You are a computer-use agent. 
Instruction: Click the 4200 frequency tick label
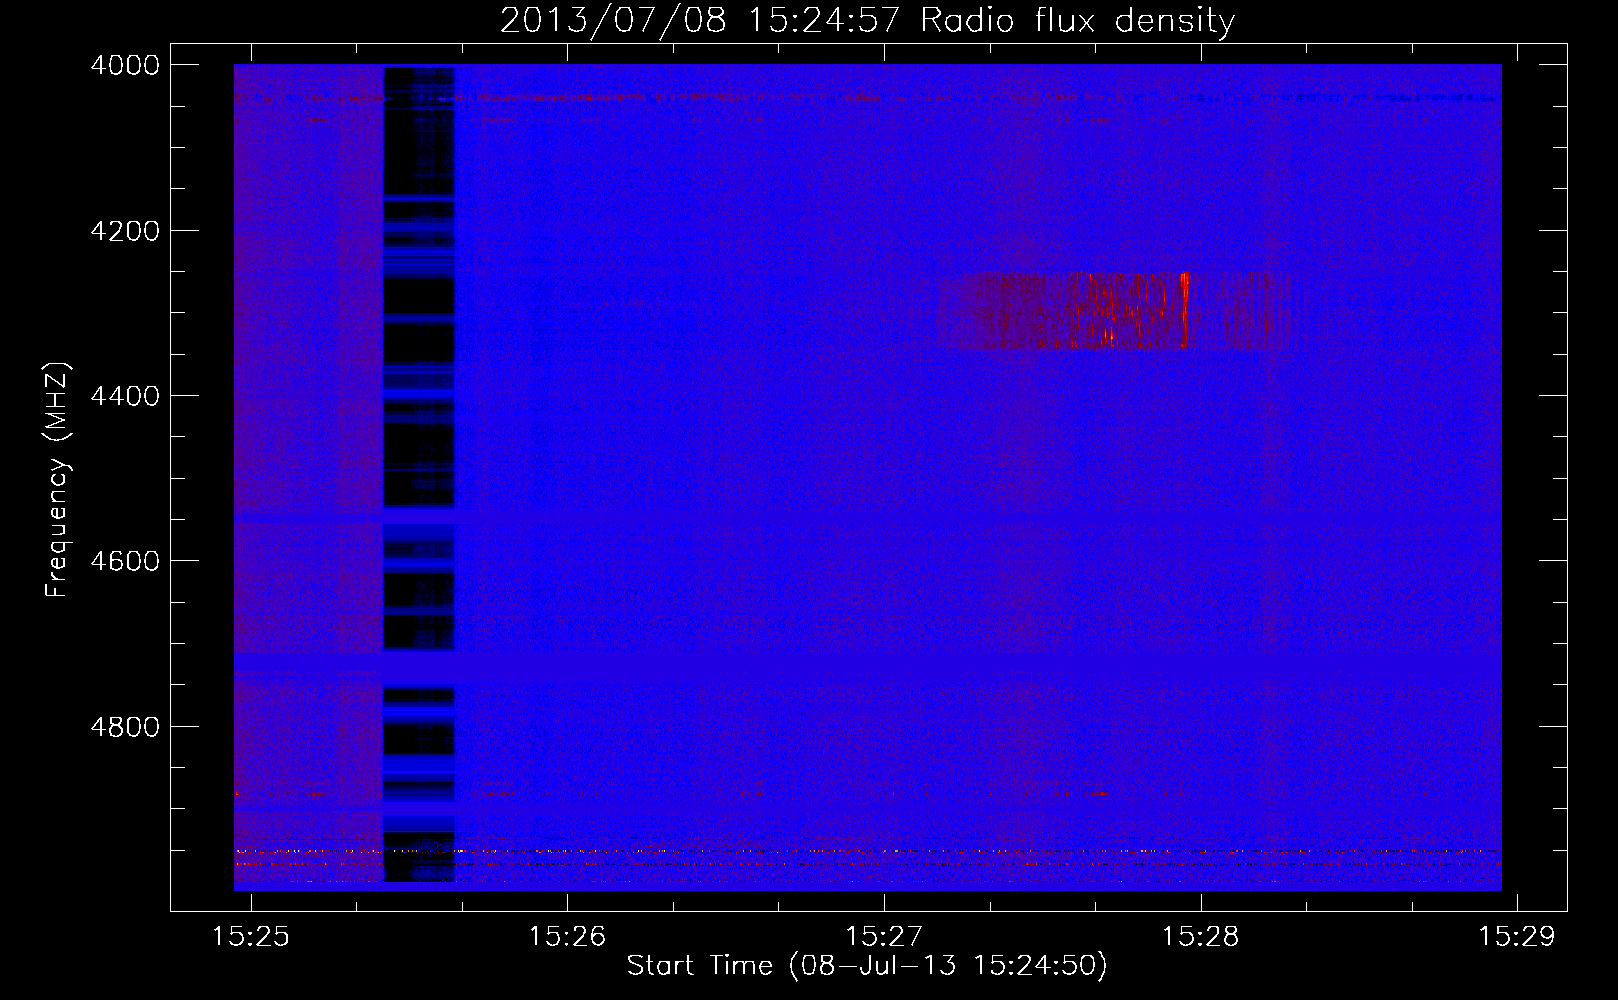point(125,230)
